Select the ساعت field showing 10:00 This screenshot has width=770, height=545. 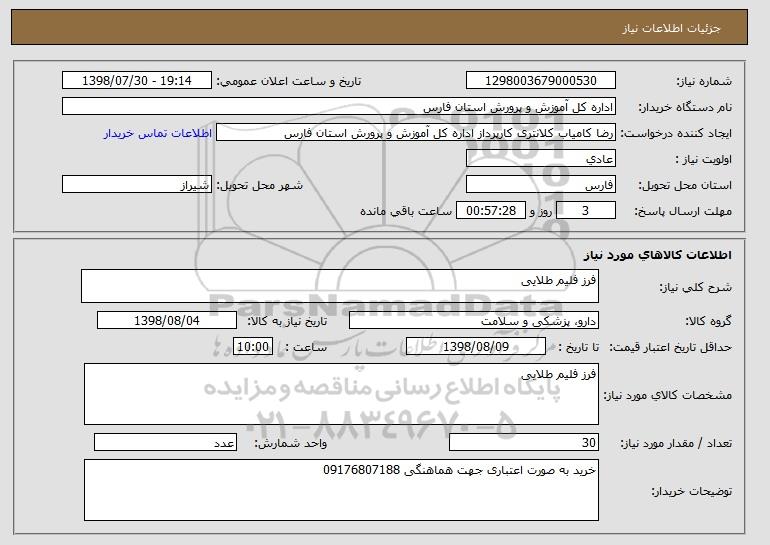(253, 347)
